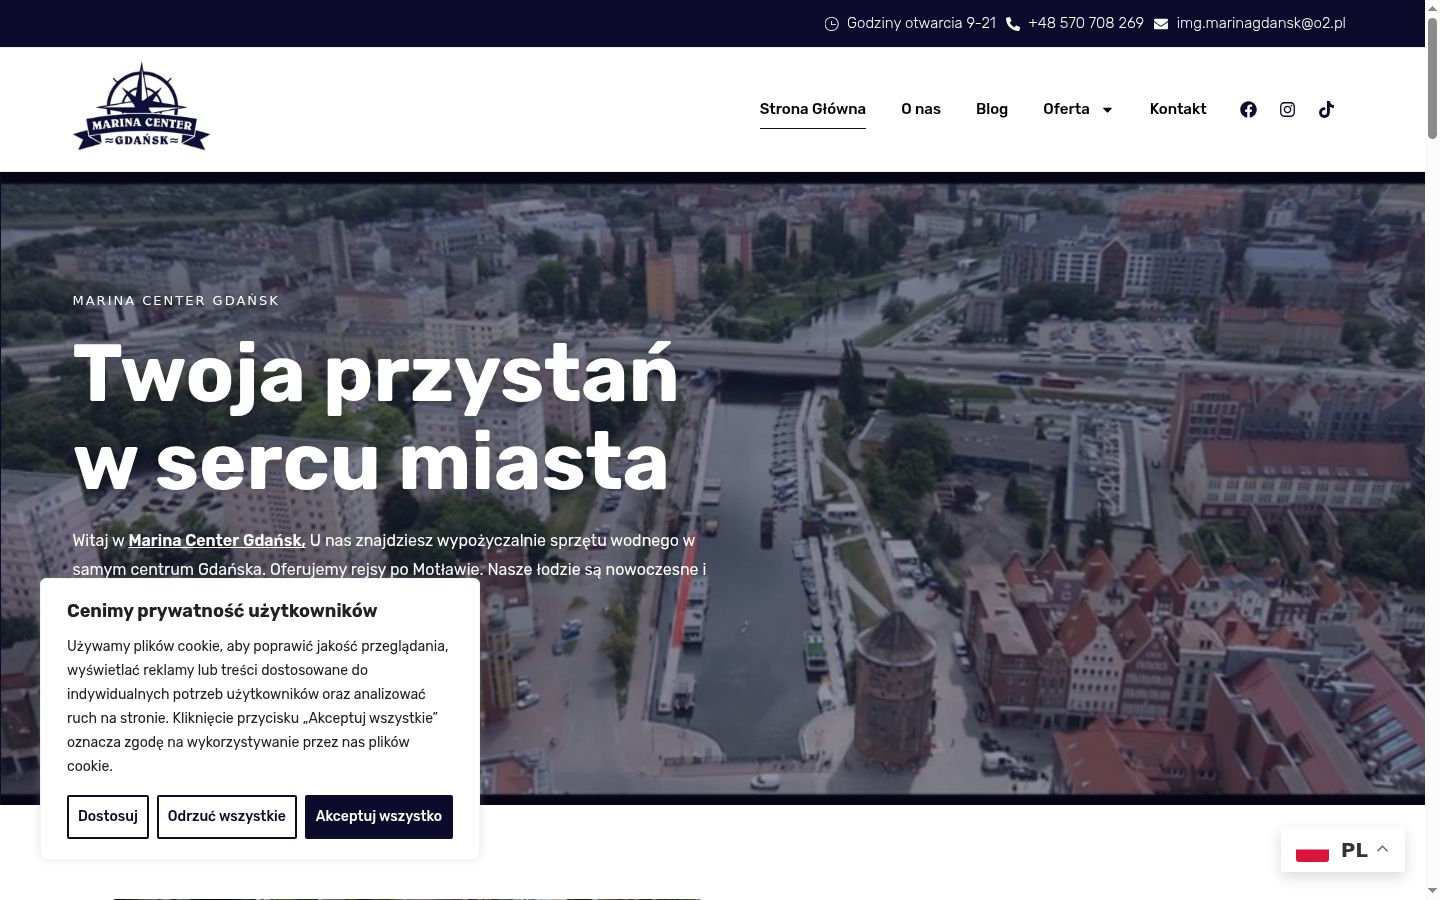This screenshot has height=900, width=1440.
Task: Click the envelope email icon in top bar
Action: [x=1161, y=24]
